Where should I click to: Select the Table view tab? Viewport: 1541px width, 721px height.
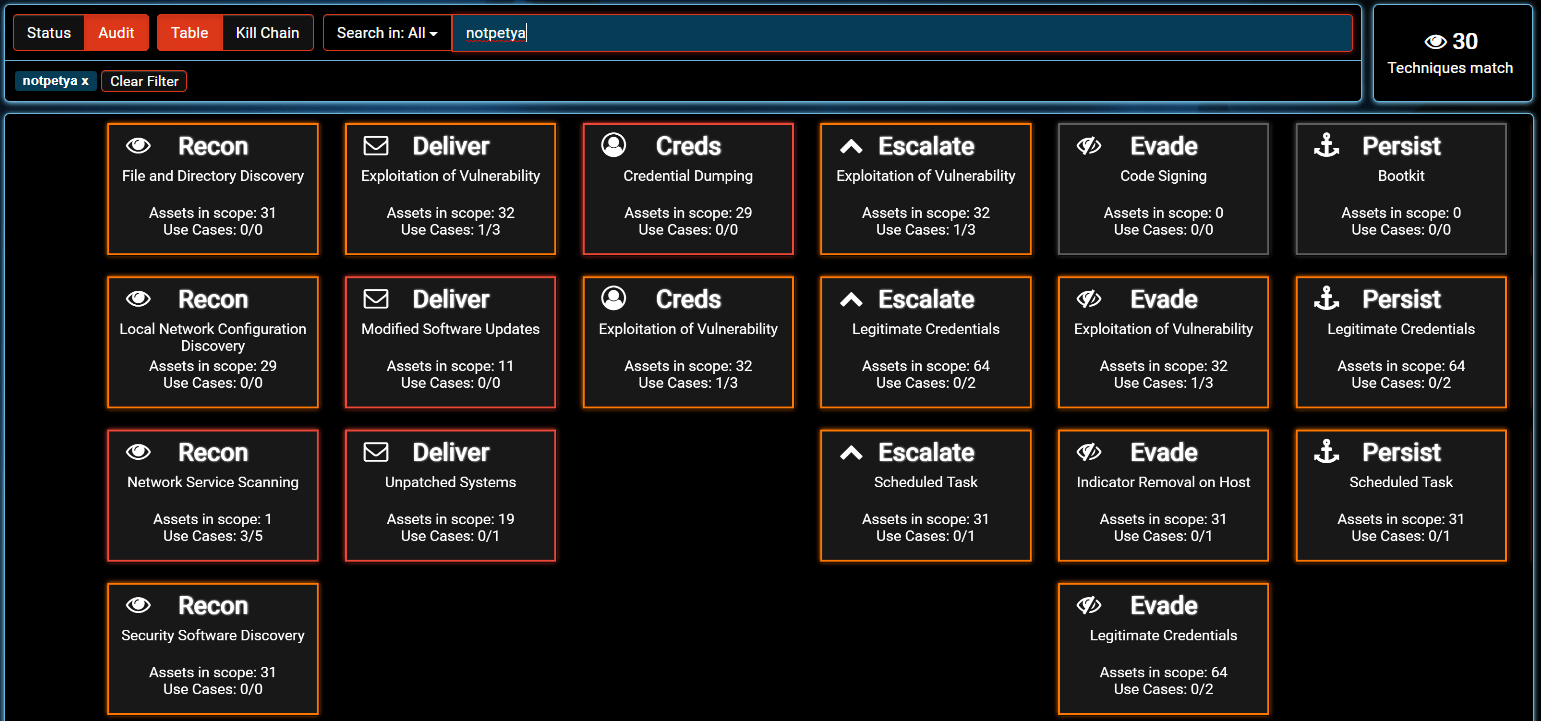189,33
